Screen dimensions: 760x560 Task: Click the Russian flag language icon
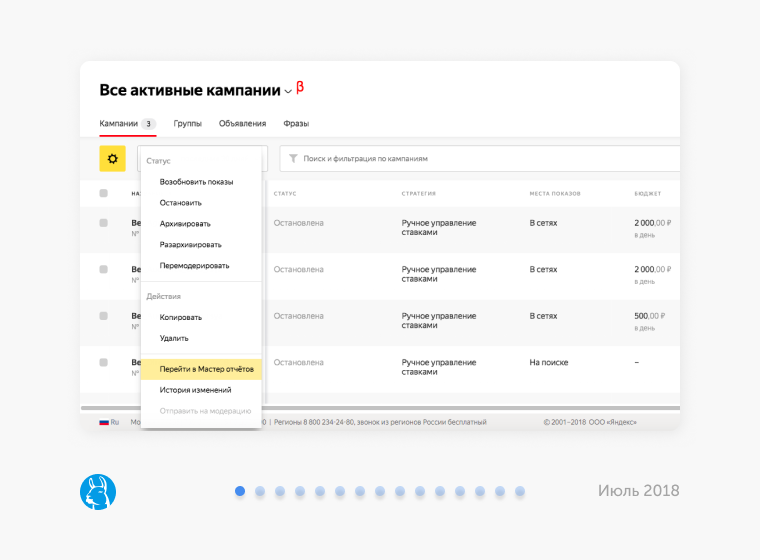tap(104, 422)
